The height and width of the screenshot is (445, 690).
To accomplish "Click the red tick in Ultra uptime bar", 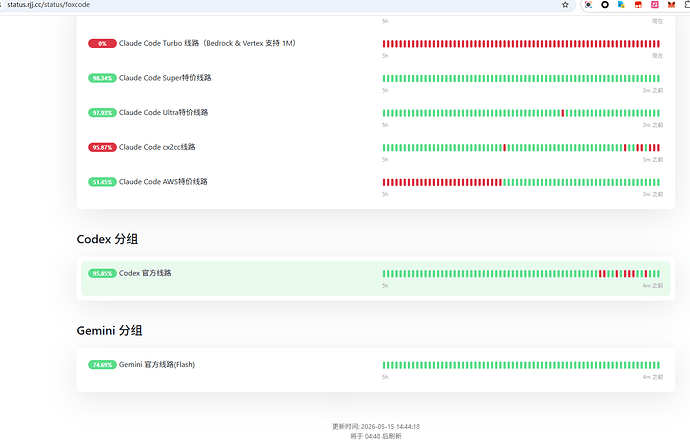I will tap(563, 113).
